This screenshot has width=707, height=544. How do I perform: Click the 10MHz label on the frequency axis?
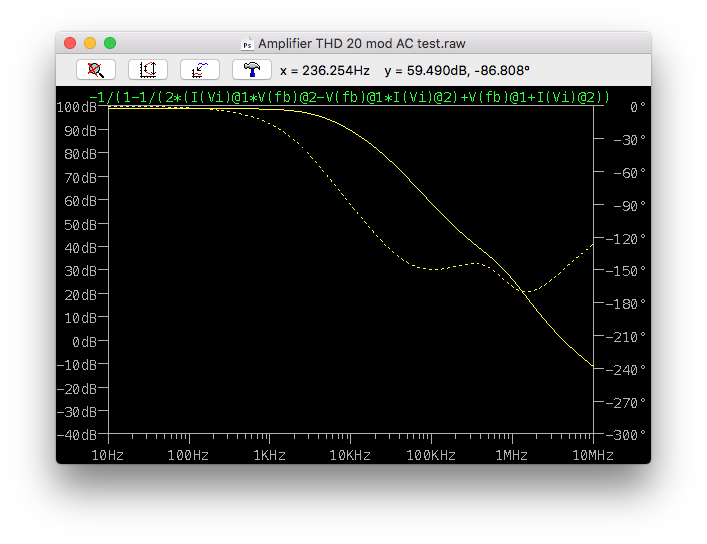click(x=593, y=455)
